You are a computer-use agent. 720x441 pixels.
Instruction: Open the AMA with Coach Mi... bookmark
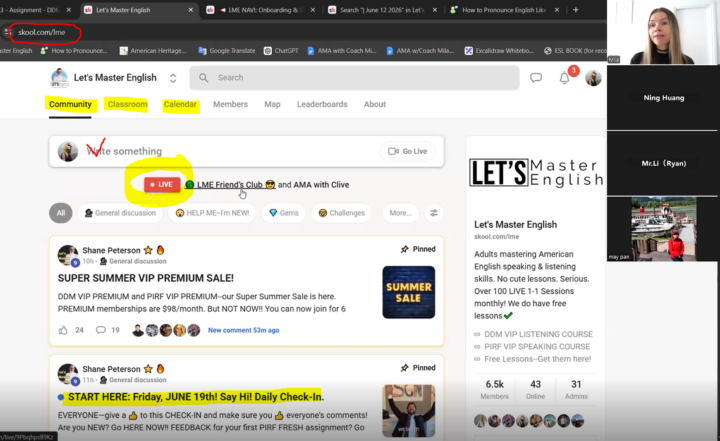click(342, 51)
